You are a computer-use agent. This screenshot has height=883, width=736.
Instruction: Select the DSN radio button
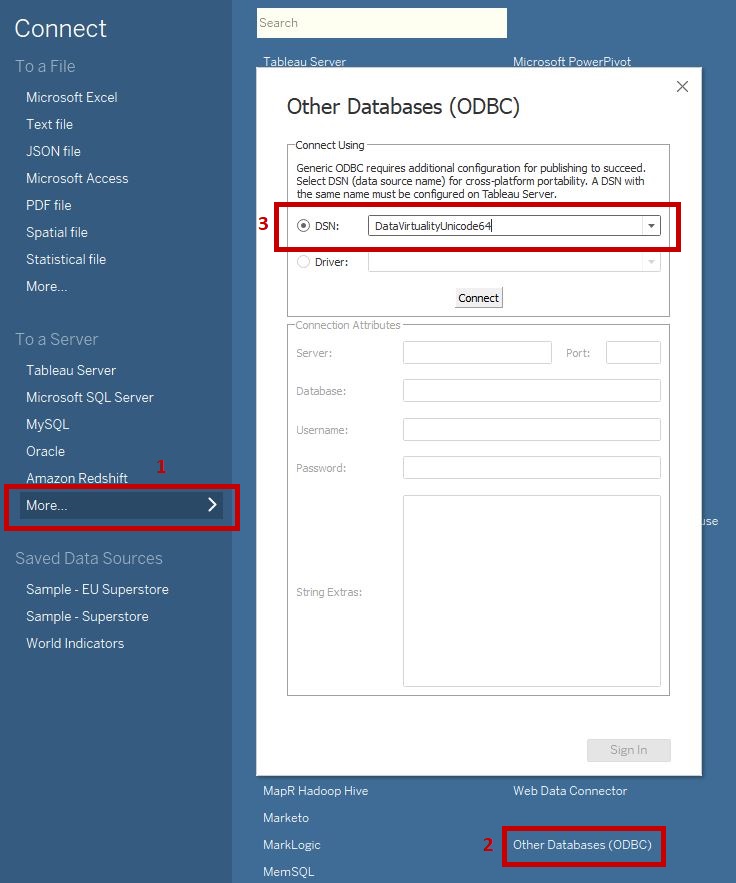point(304,226)
